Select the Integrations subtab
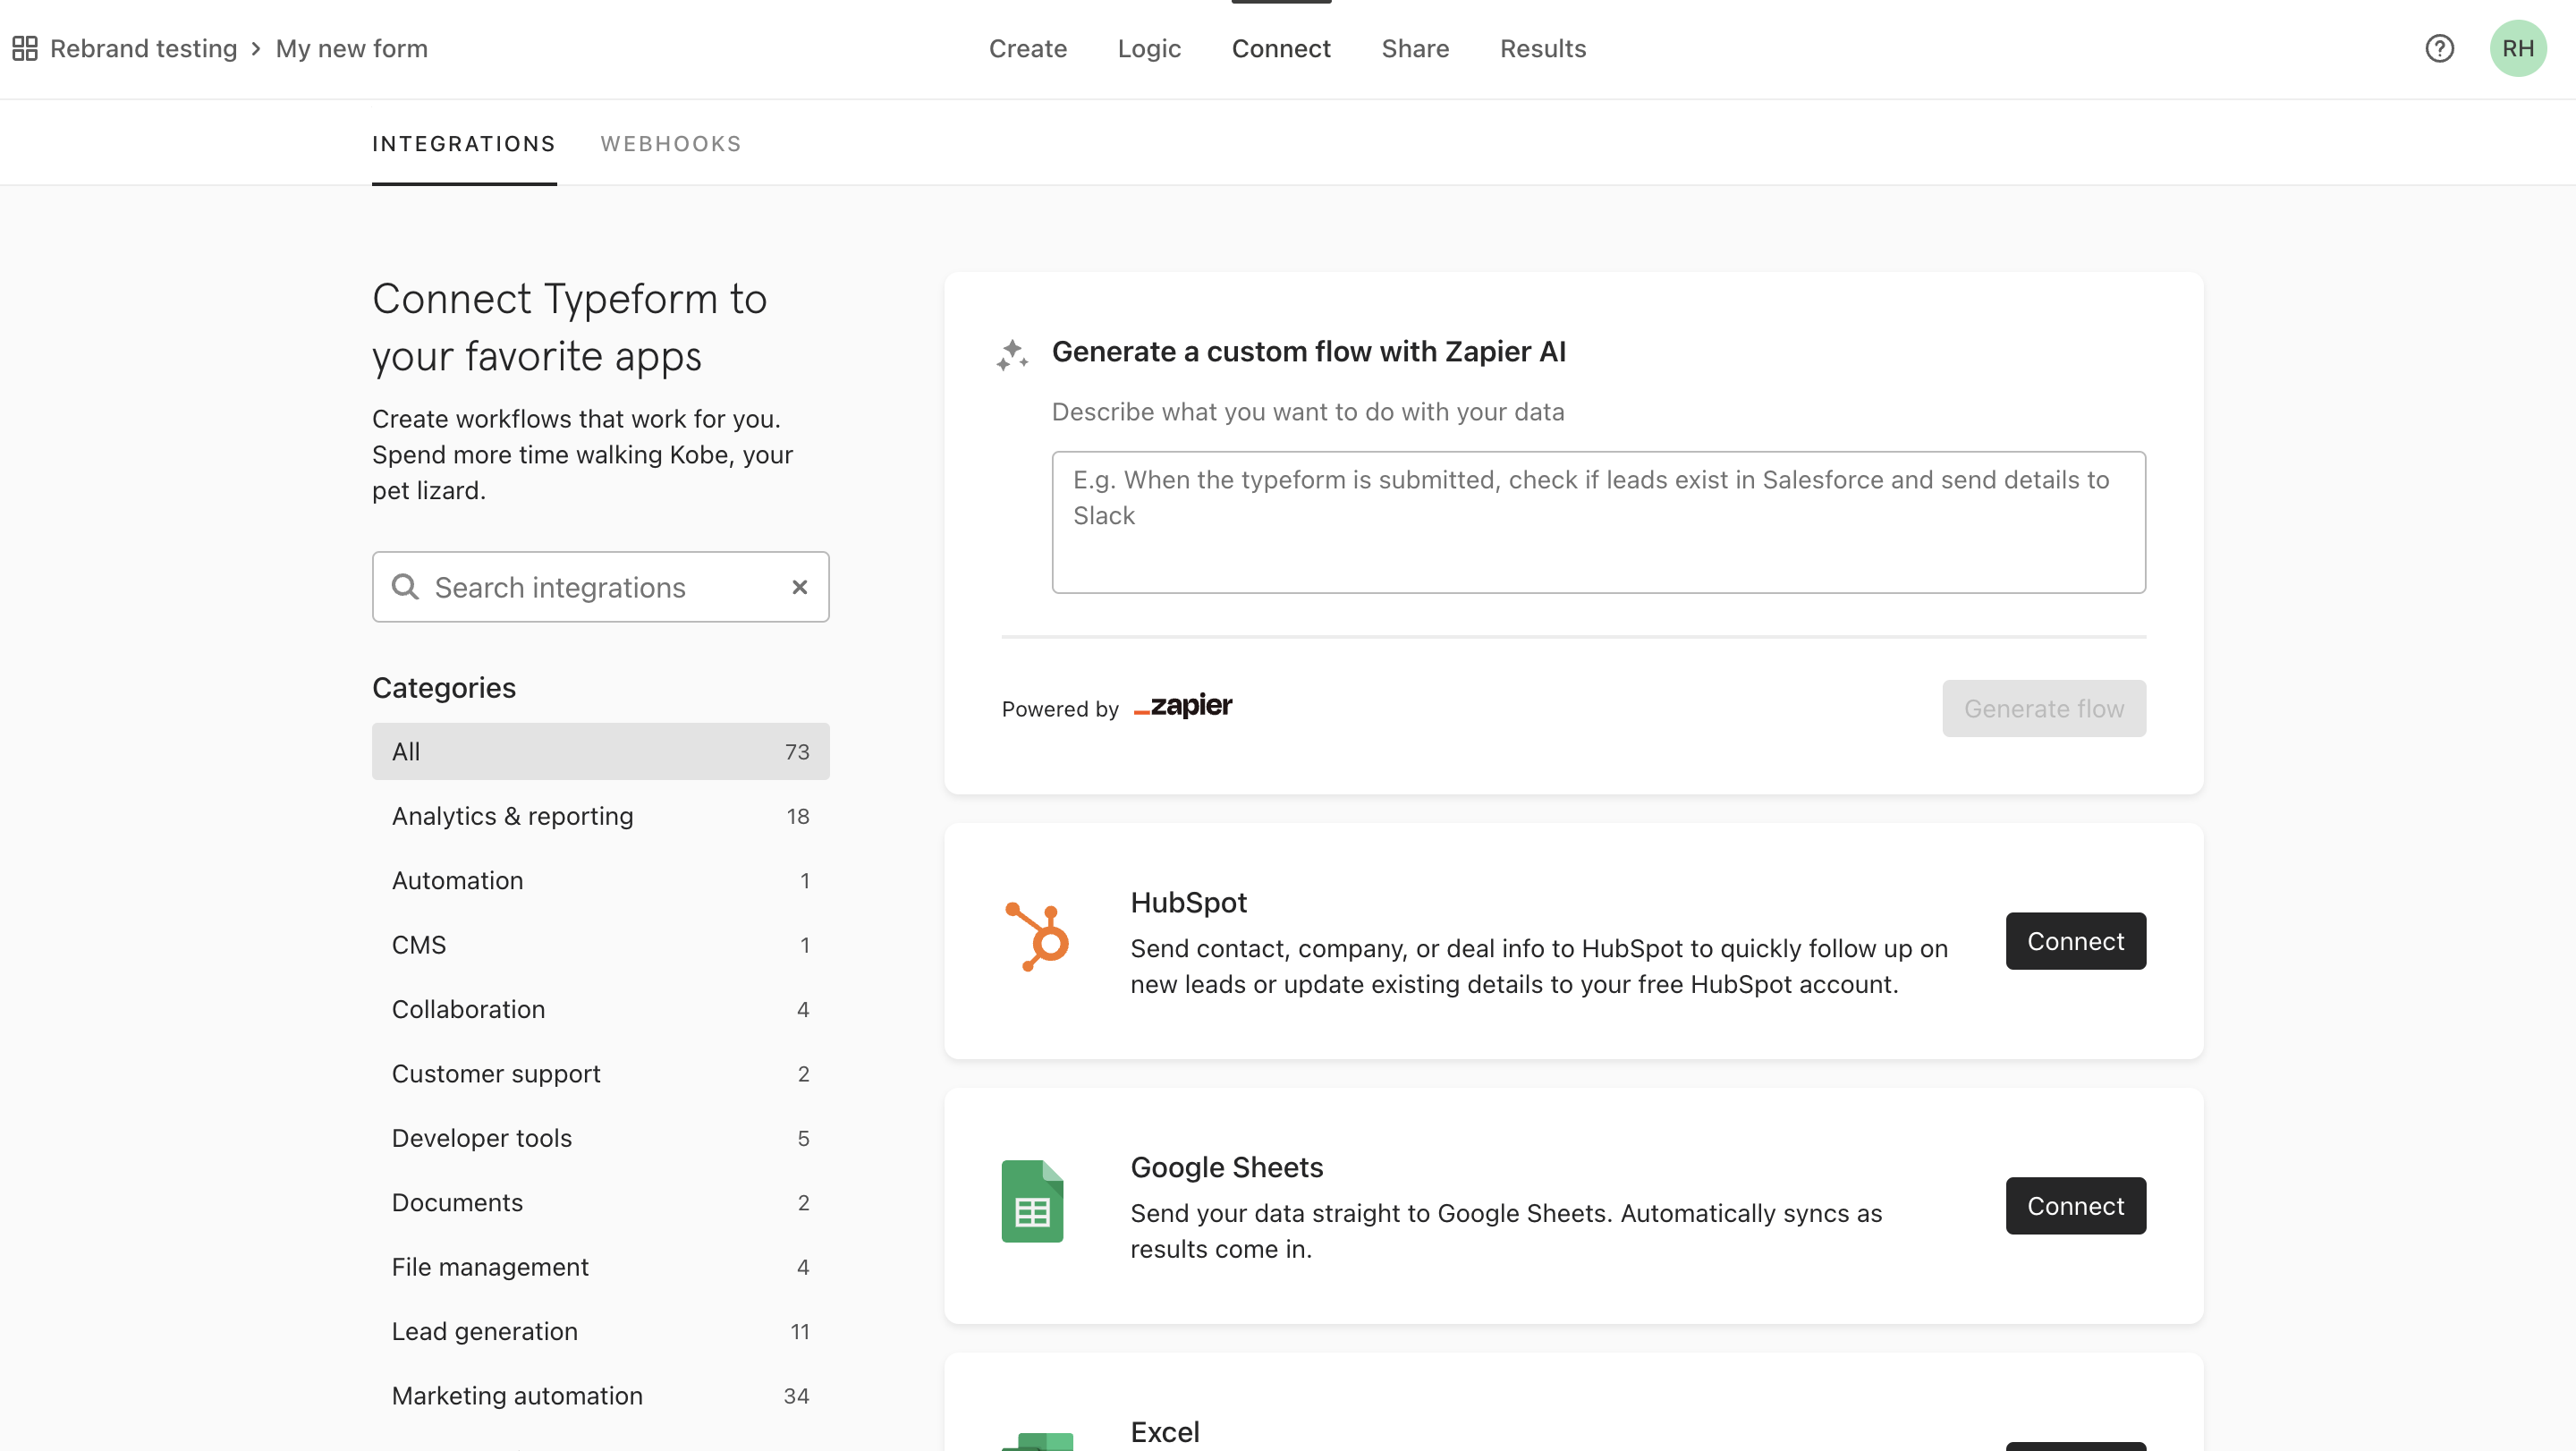 tap(464, 144)
